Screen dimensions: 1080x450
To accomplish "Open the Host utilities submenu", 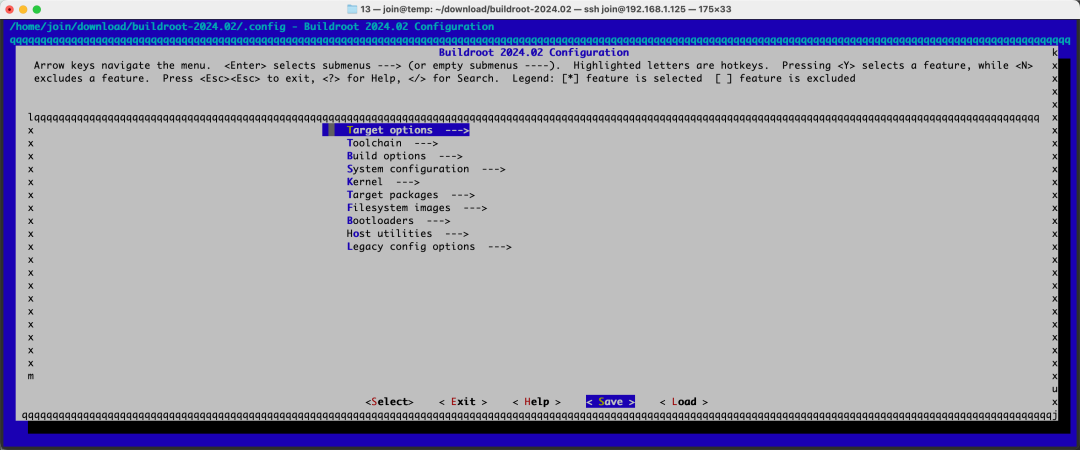I will pos(408,234).
